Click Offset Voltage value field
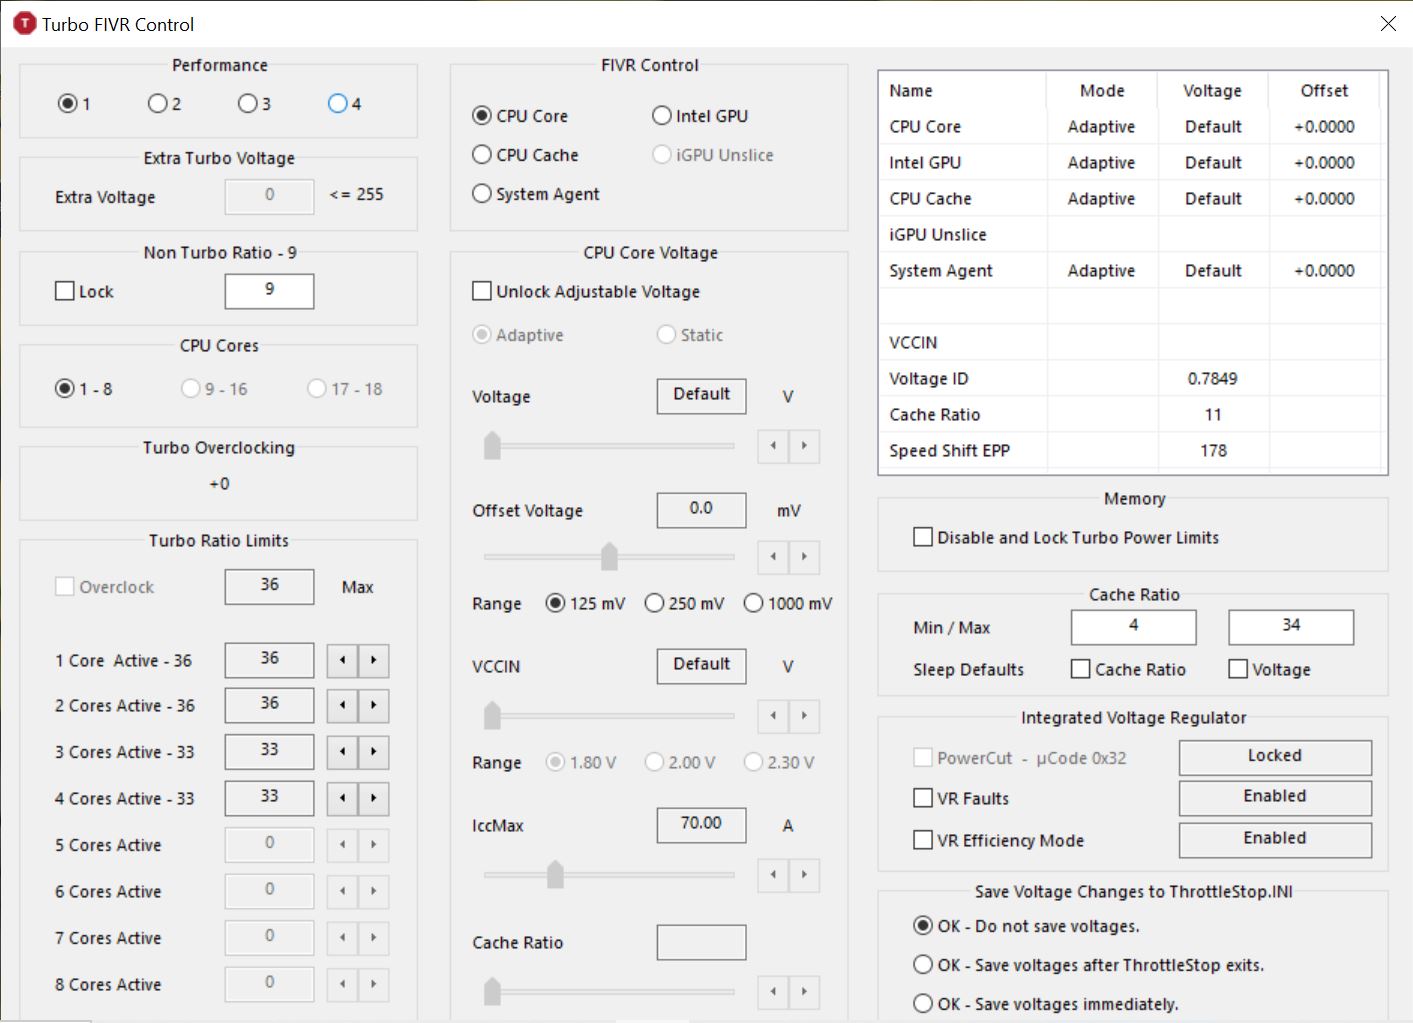Viewport: 1413px width, 1023px height. pos(701,509)
